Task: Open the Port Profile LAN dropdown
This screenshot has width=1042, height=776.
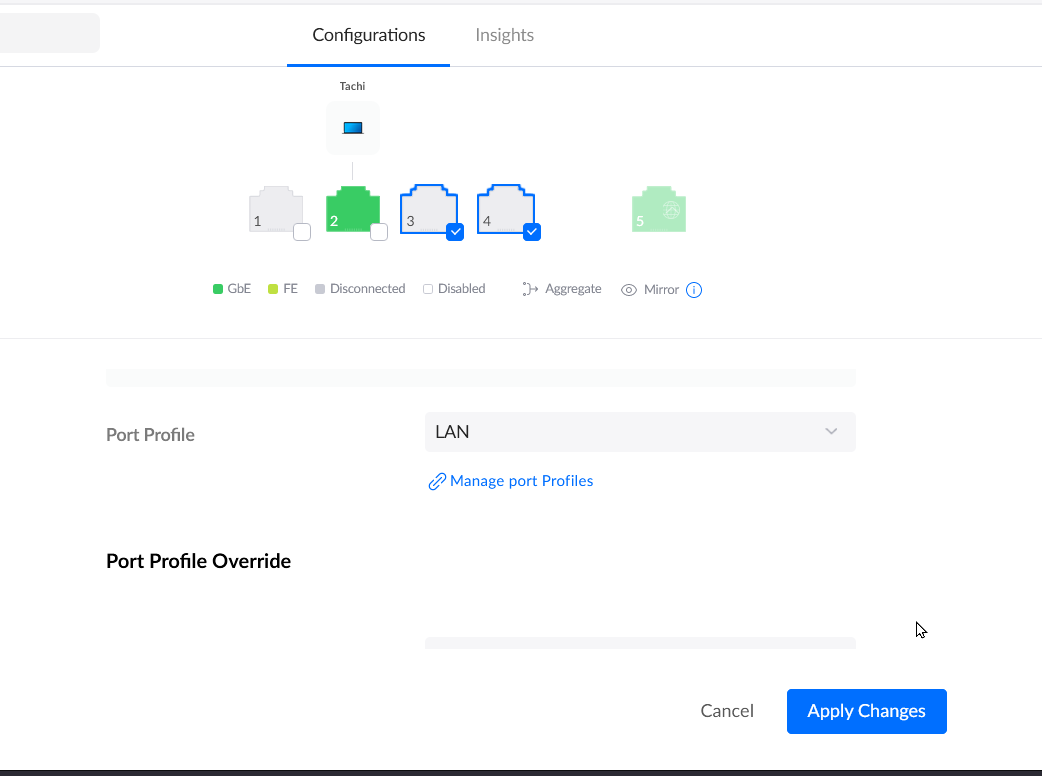Action: click(x=640, y=432)
